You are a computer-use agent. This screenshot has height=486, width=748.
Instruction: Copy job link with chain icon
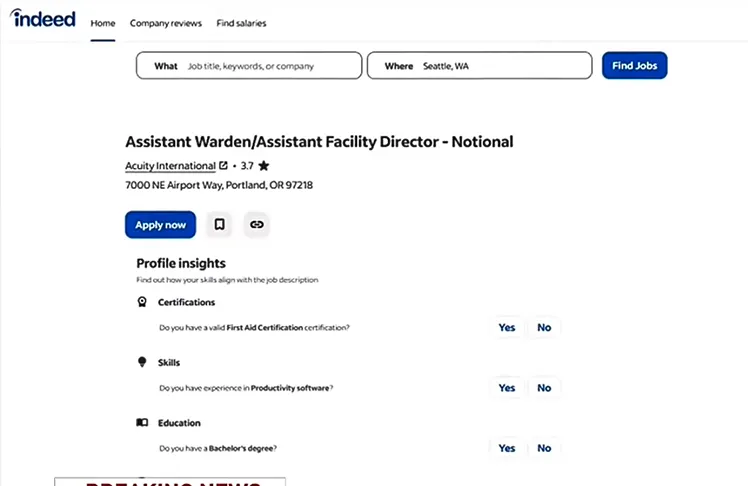coord(257,225)
